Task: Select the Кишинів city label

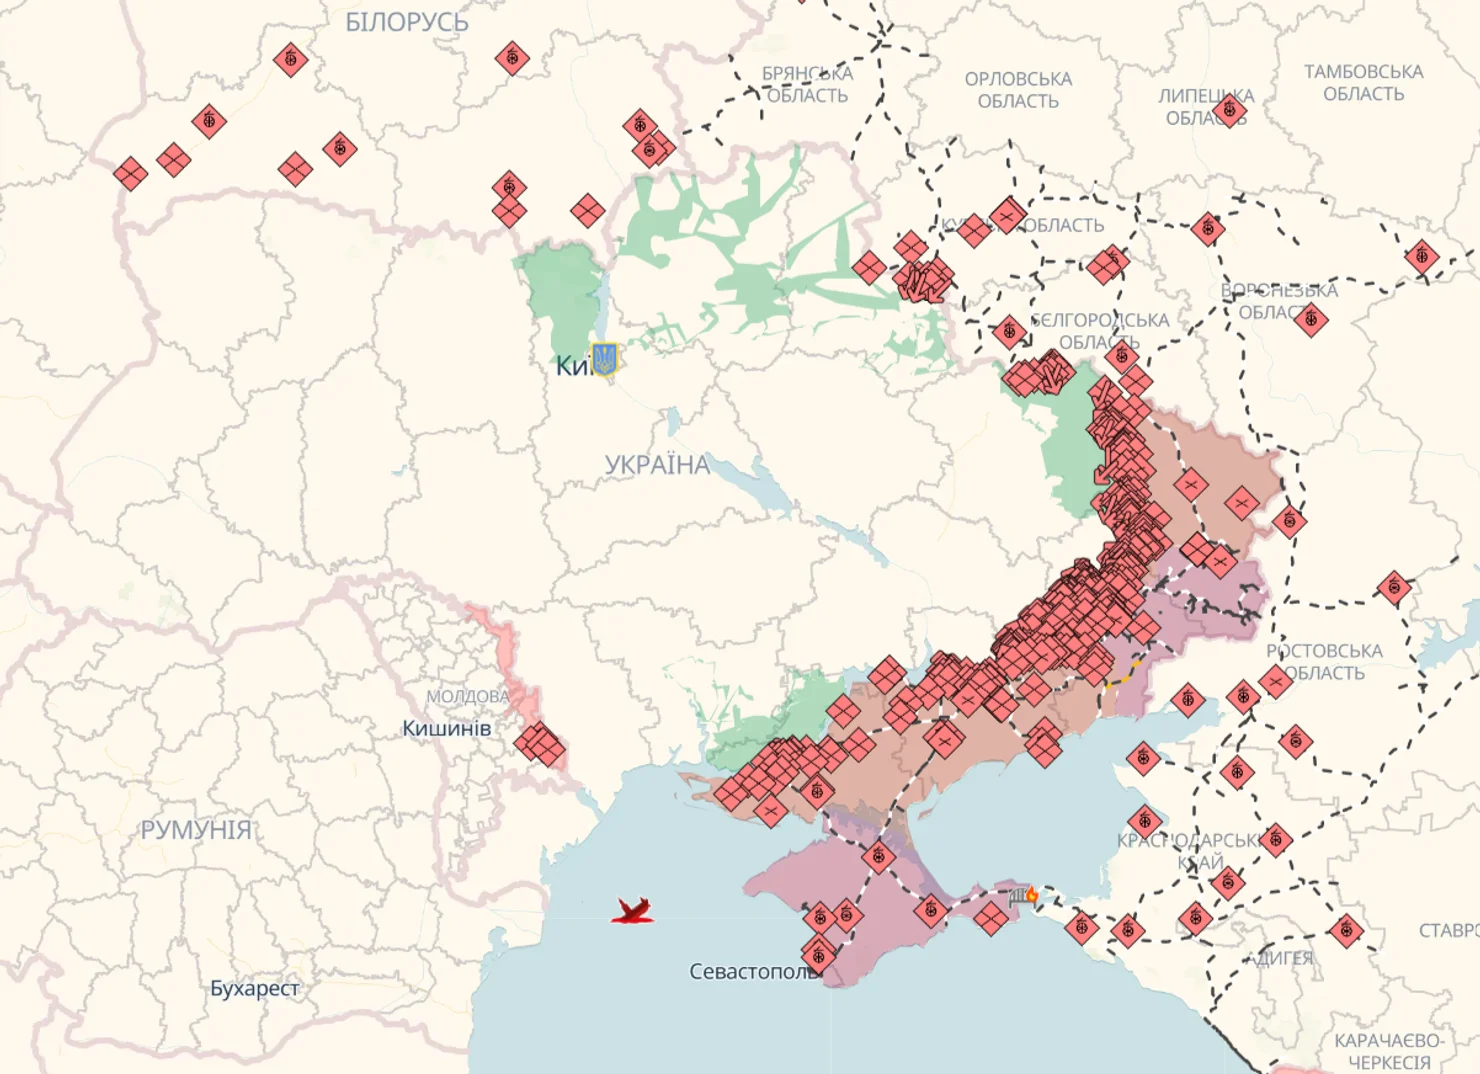Action: coord(446,728)
